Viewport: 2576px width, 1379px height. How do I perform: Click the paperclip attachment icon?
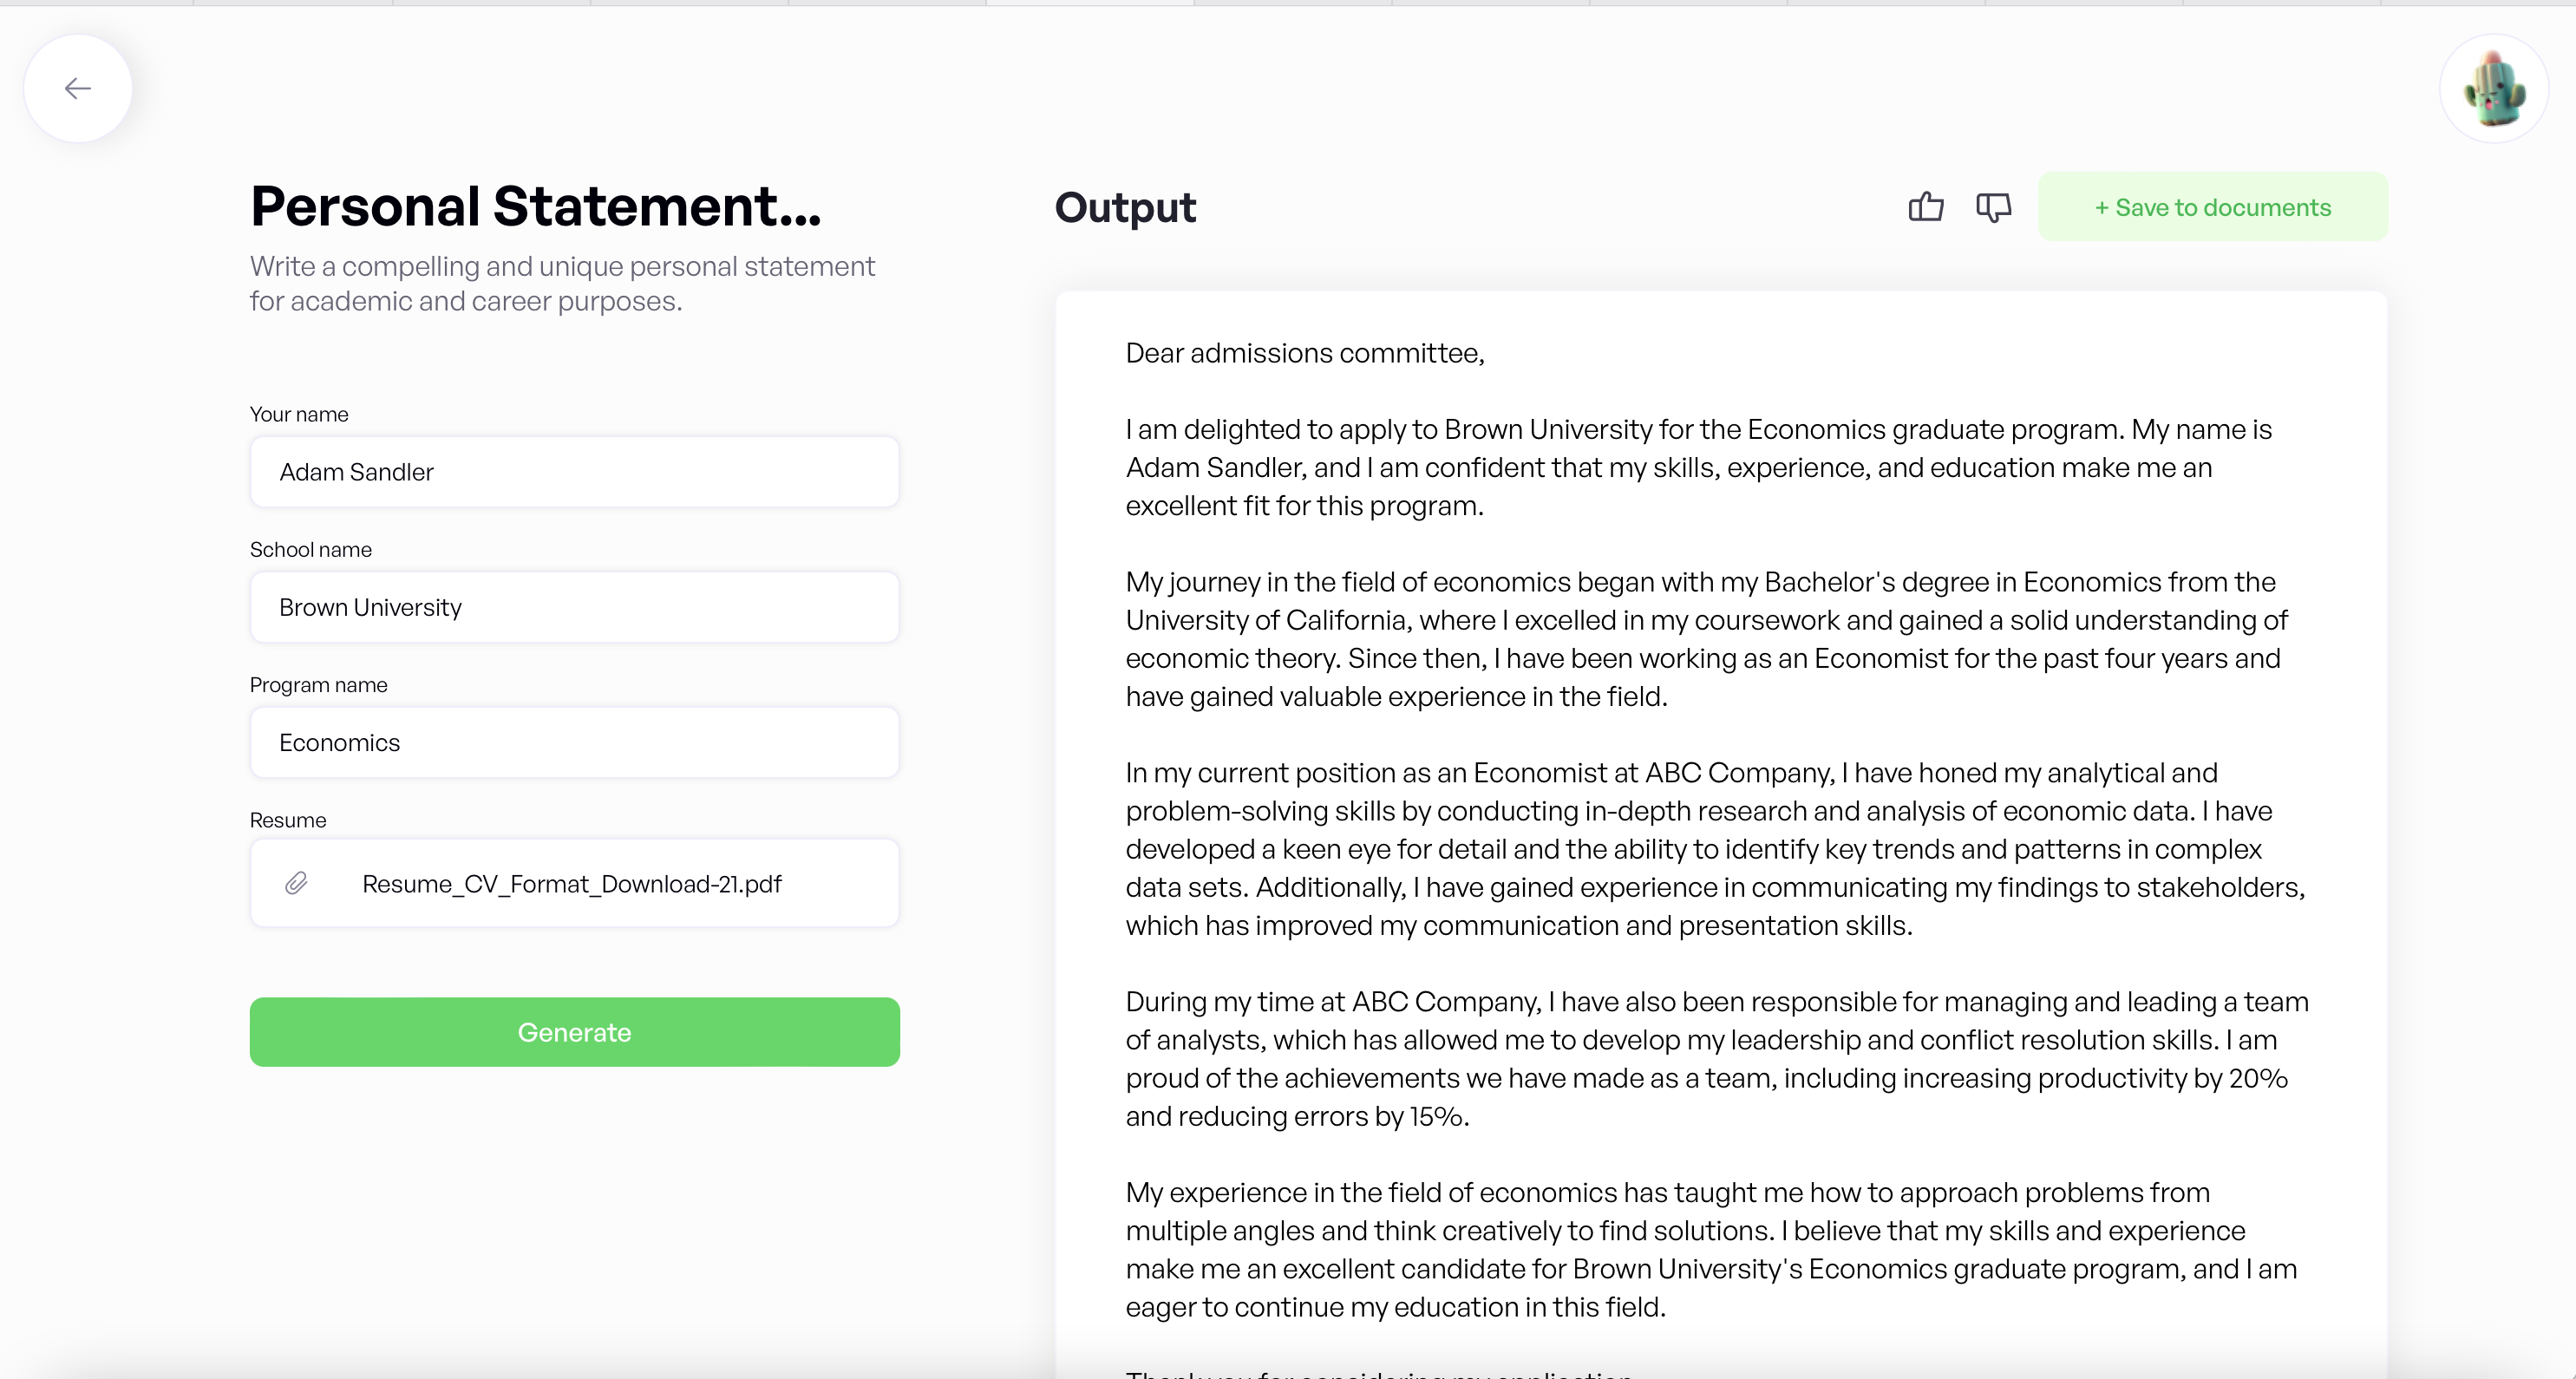pyautogui.click(x=296, y=883)
